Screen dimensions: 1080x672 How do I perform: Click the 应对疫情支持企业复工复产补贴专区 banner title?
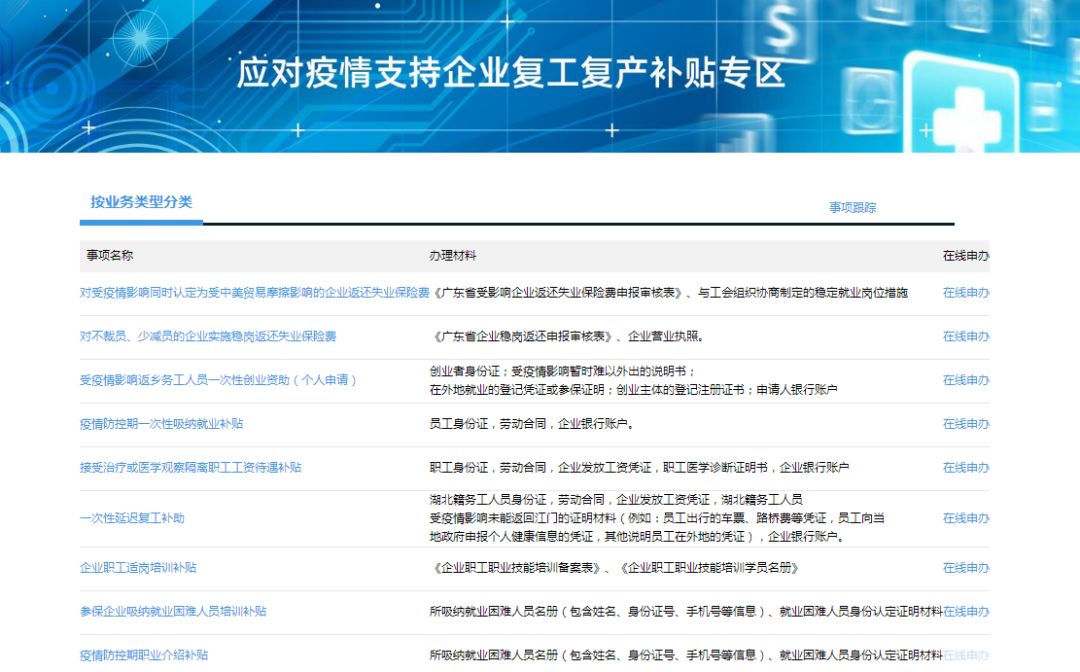(x=511, y=74)
